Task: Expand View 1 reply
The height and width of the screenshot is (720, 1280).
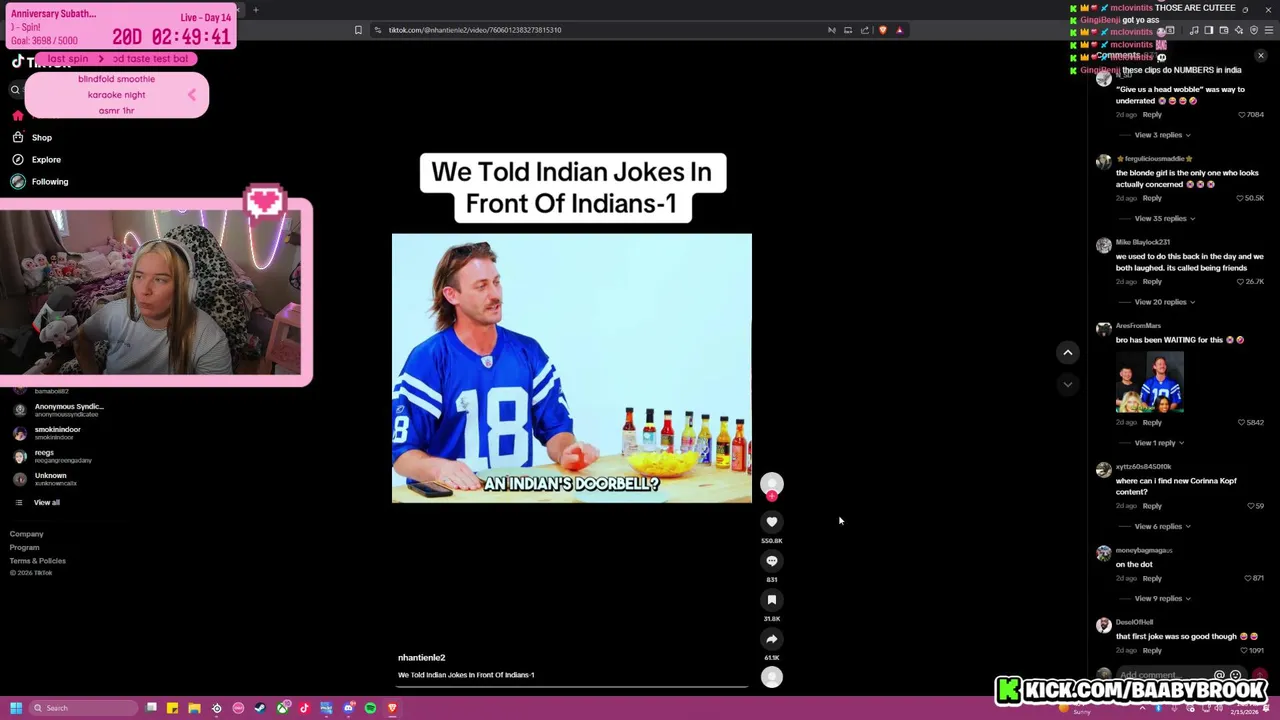Action: (x=1159, y=442)
